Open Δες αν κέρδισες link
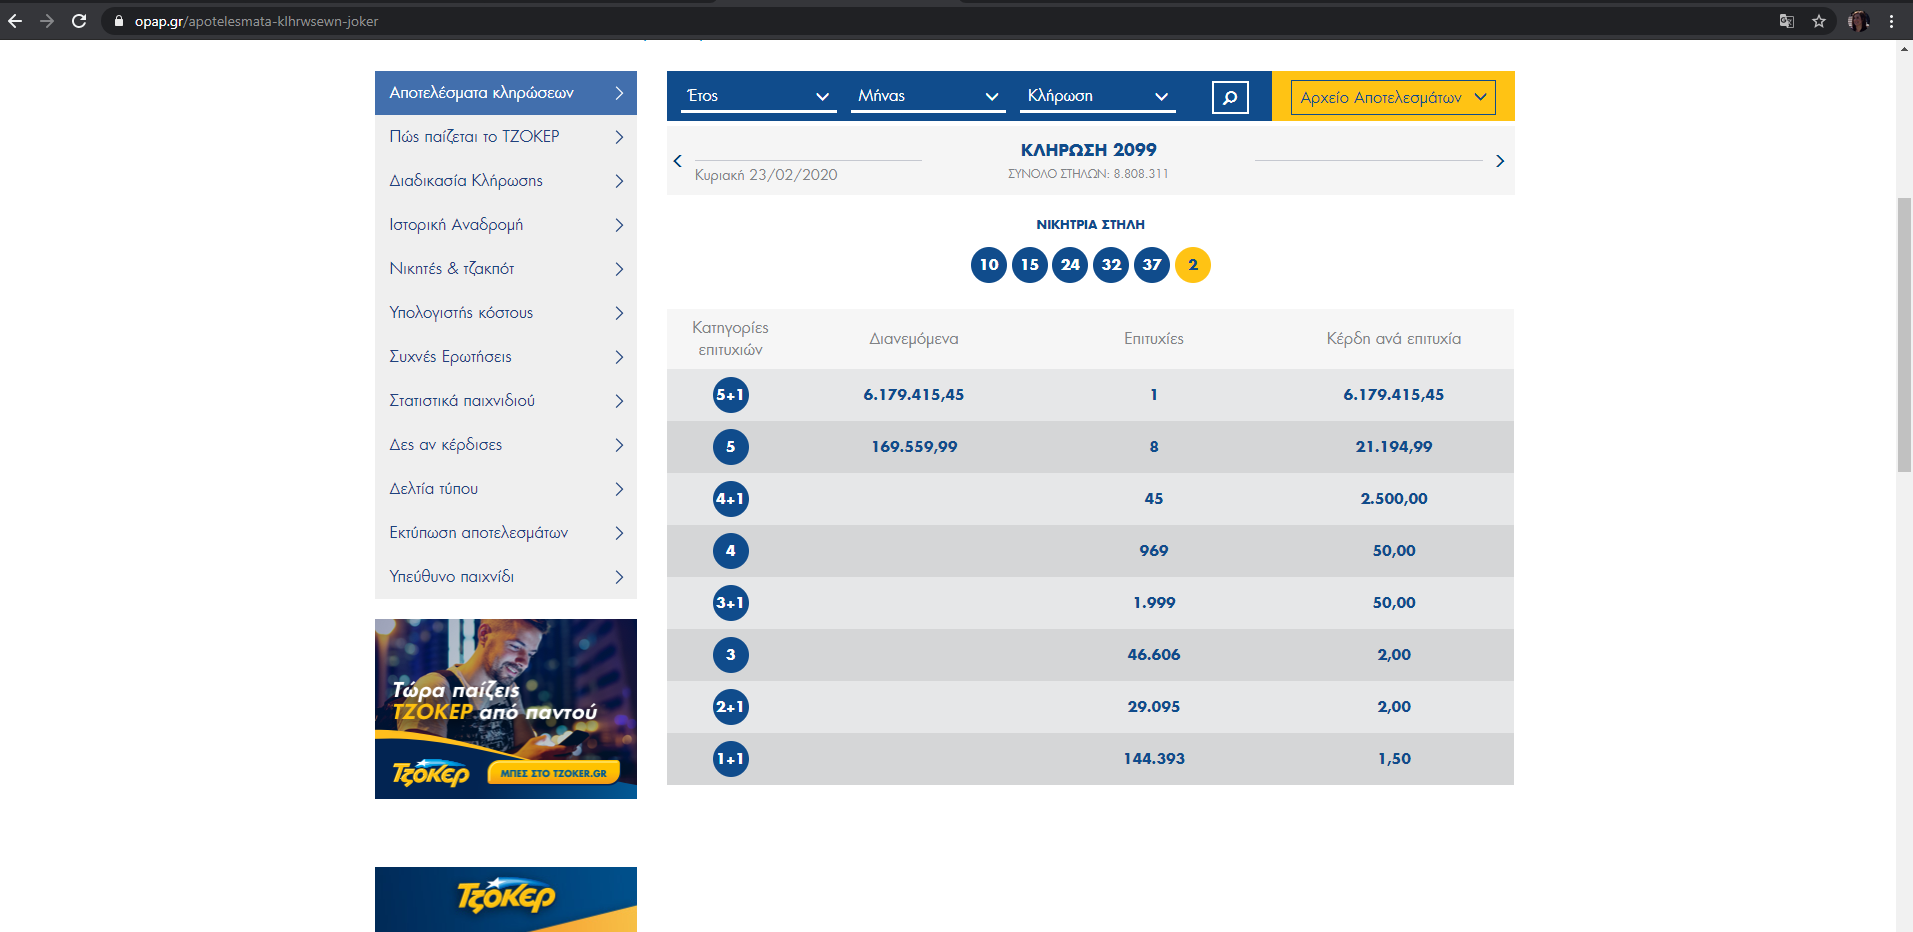1913x932 pixels. [506, 445]
